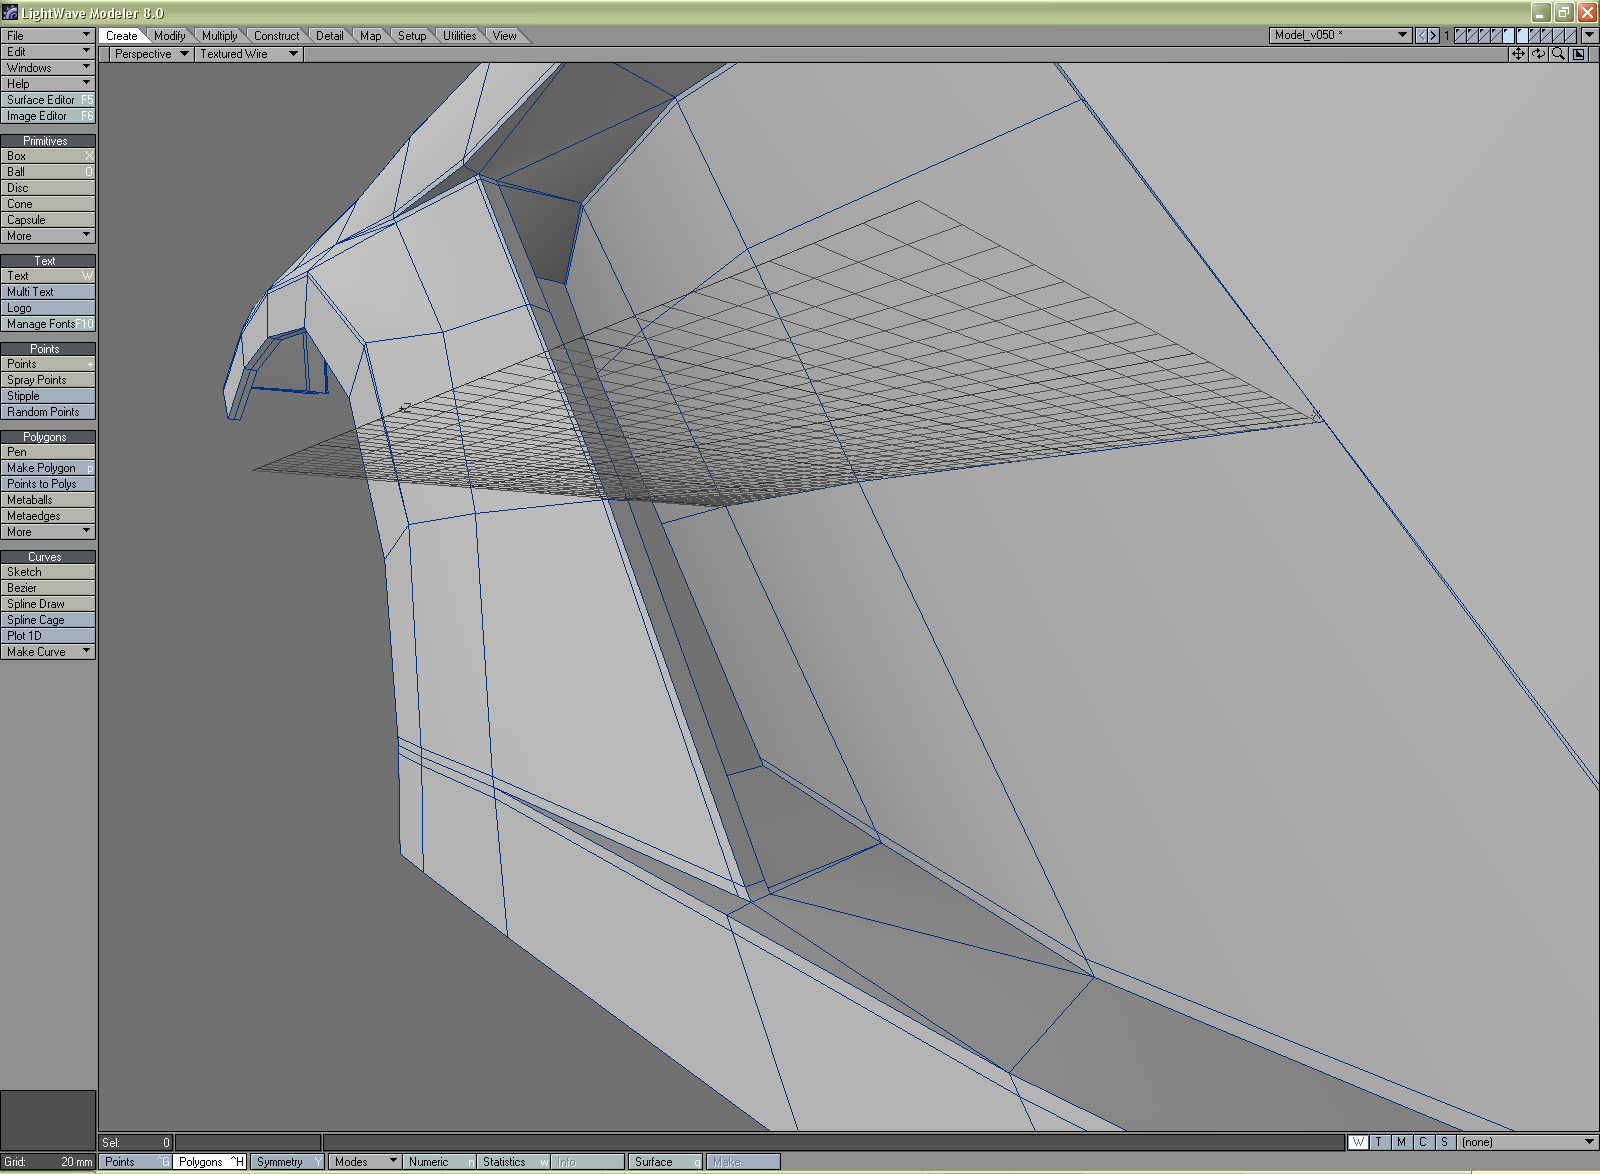Enable the W weight map button
The height and width of the screenshot is (1174, 1600).
(x=1358, y=1142)
